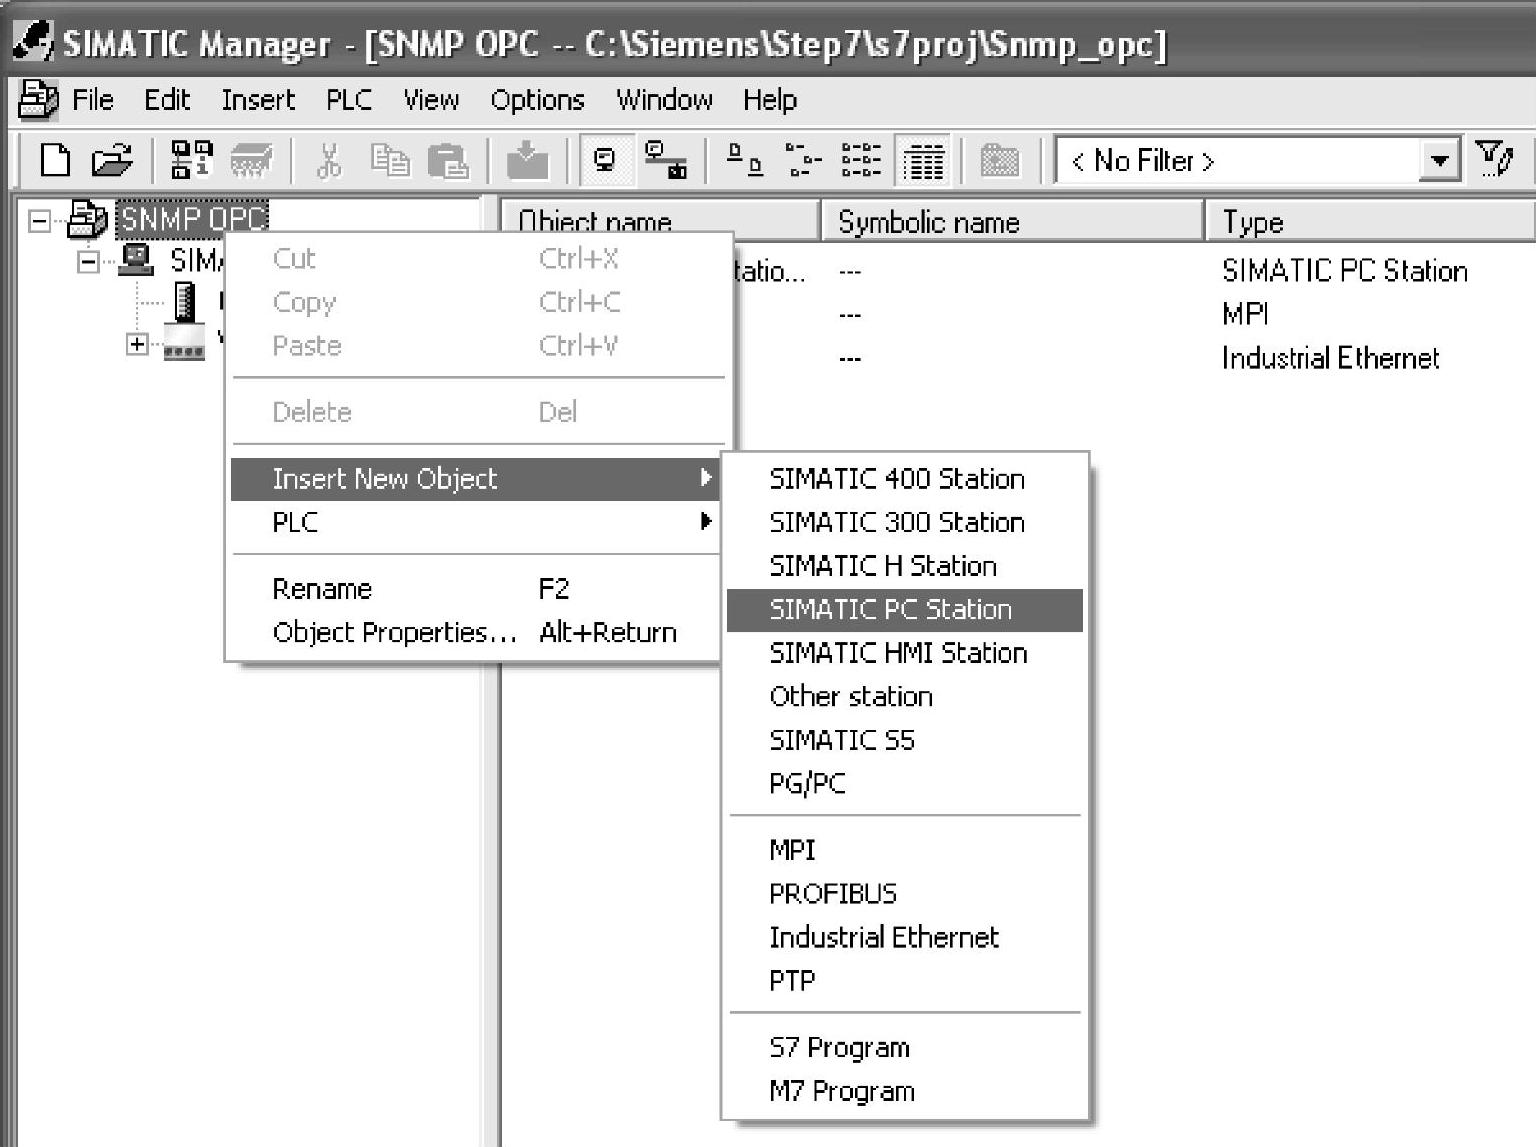
Task: Select SIMATIC 400 Station from submenu
Action: point(905,479)
